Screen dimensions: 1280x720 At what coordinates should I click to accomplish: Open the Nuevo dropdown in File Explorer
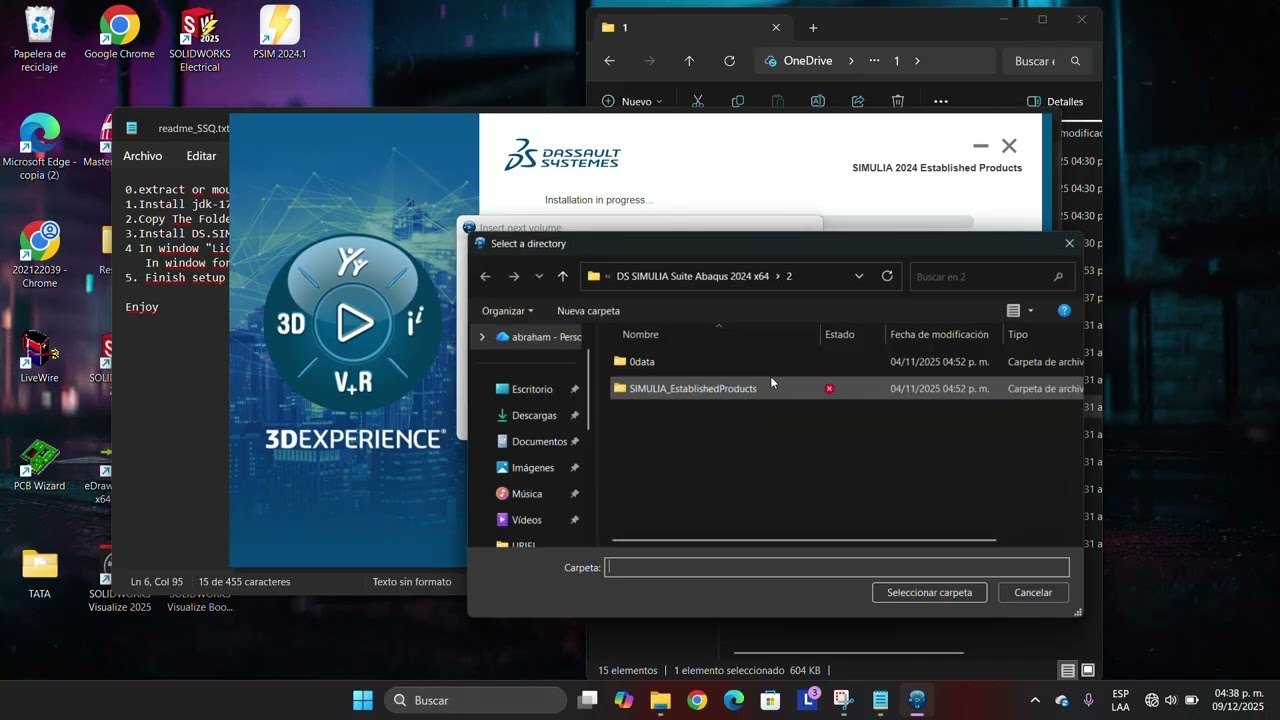[x=633, y=101]
